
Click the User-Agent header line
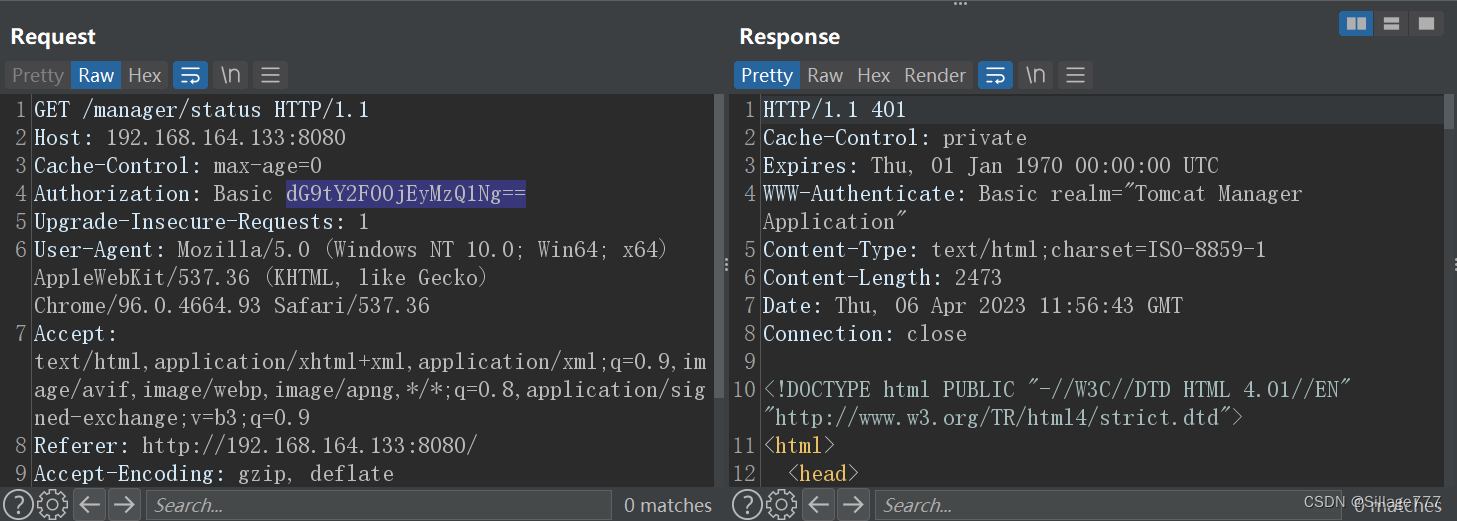pyautogui.click(x=351, y=278)
